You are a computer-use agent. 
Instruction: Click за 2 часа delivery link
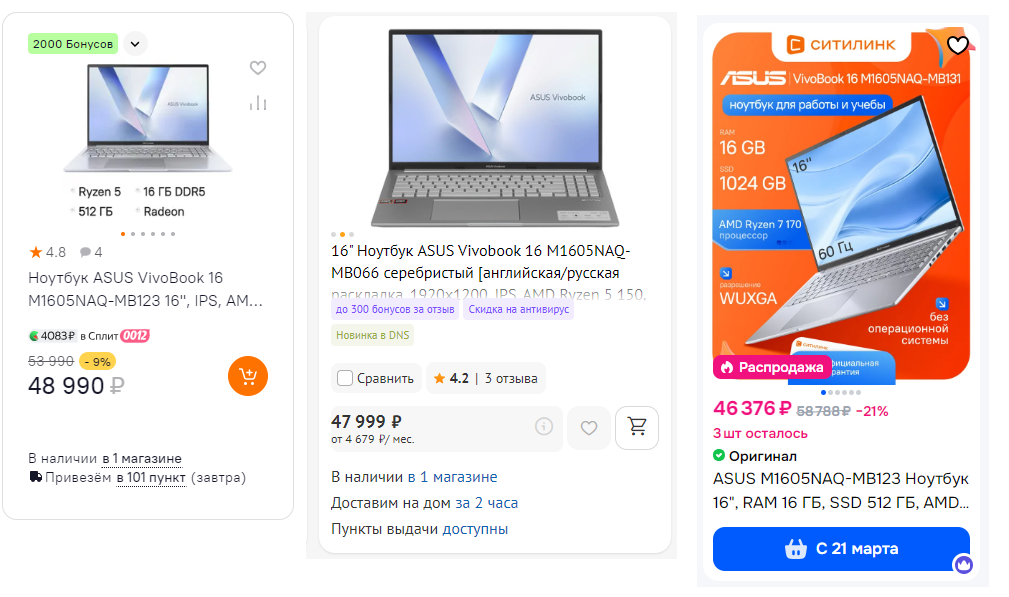pos(486,503)
